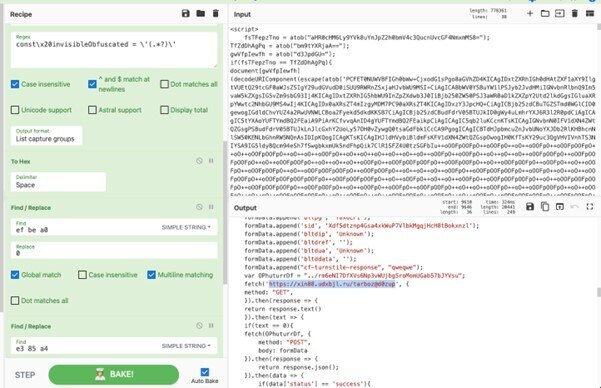601x388 pixels.
Task: Toggle ^ and $ match at newlines
Action: tap(92, 84)
